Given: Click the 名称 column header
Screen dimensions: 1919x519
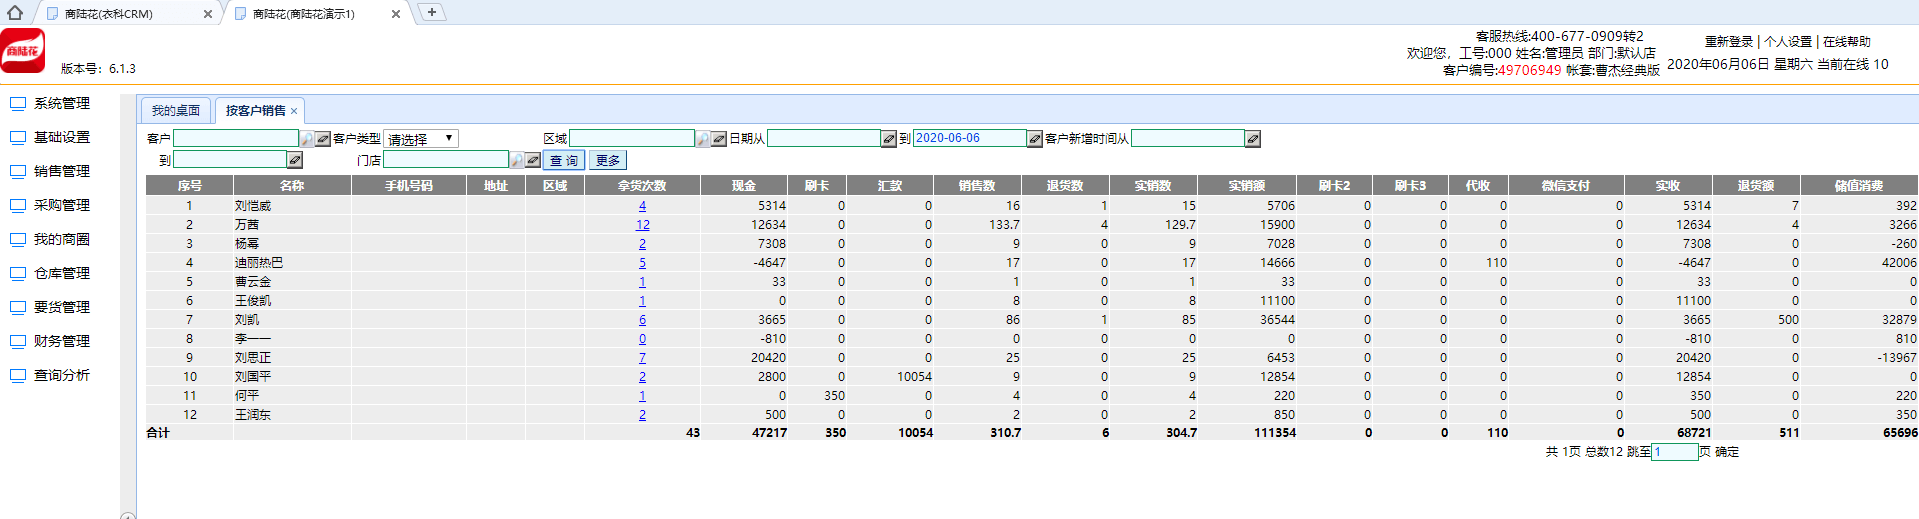Looking at the screenshot, I should (x=292, y=185).
